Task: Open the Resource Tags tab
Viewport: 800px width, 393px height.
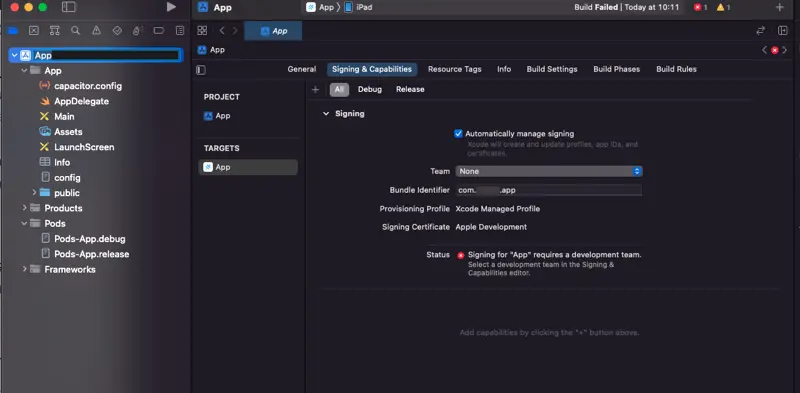Action: coord(455,69)
